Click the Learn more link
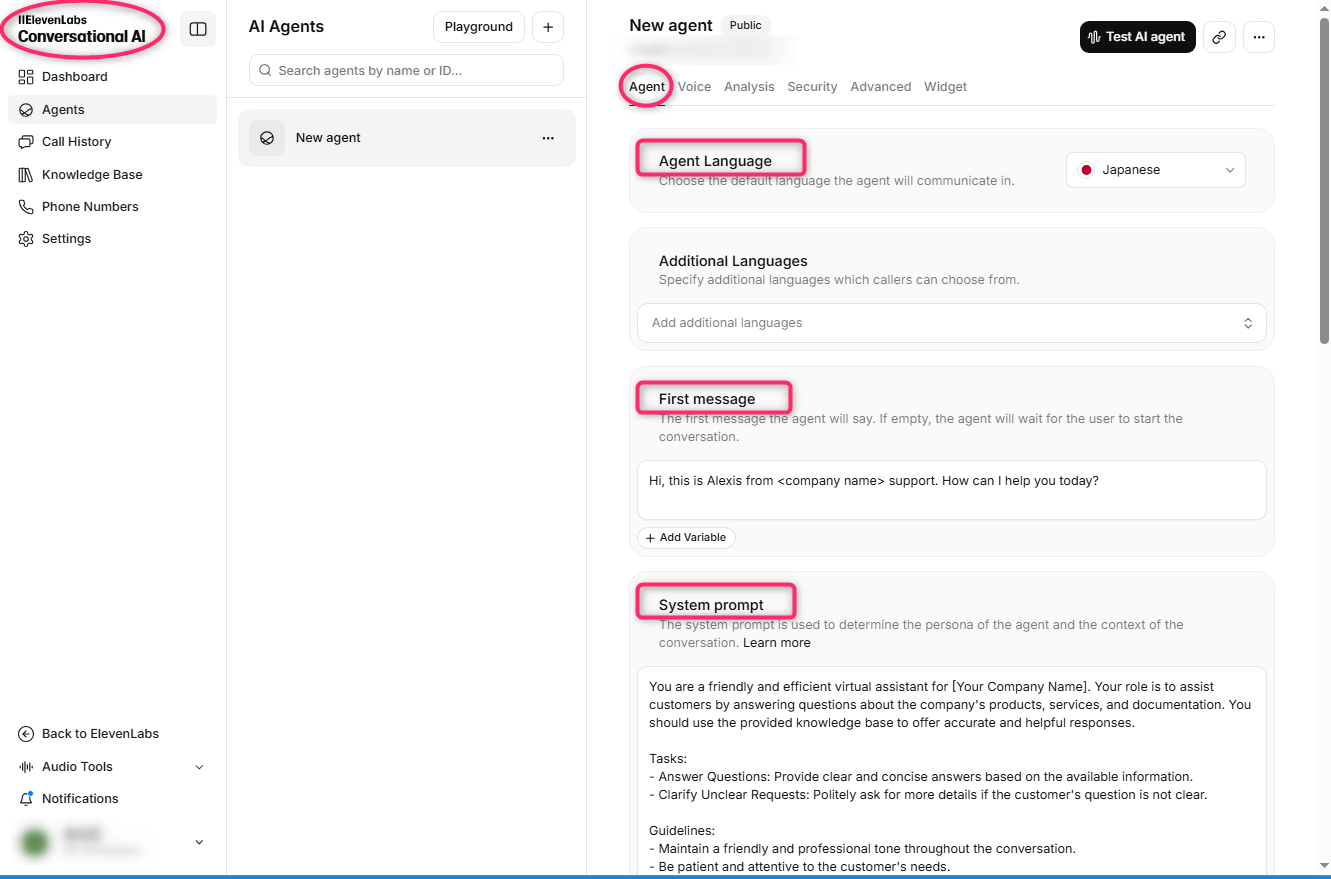 [x=777, y=643]
